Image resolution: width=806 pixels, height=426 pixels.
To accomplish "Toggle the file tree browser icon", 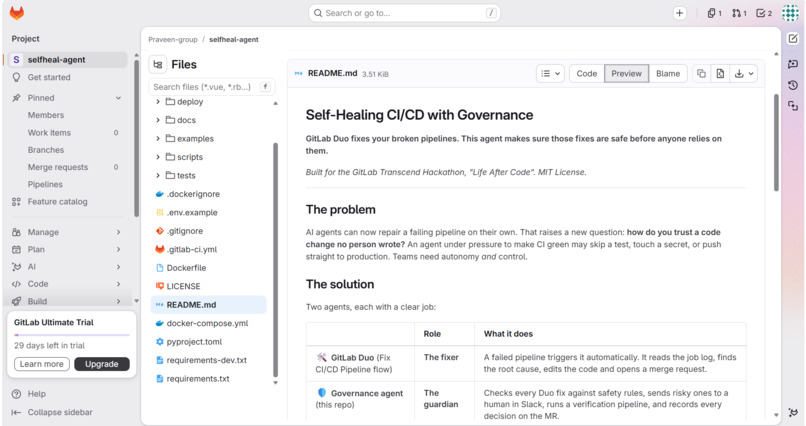I will tap(158, 64).
